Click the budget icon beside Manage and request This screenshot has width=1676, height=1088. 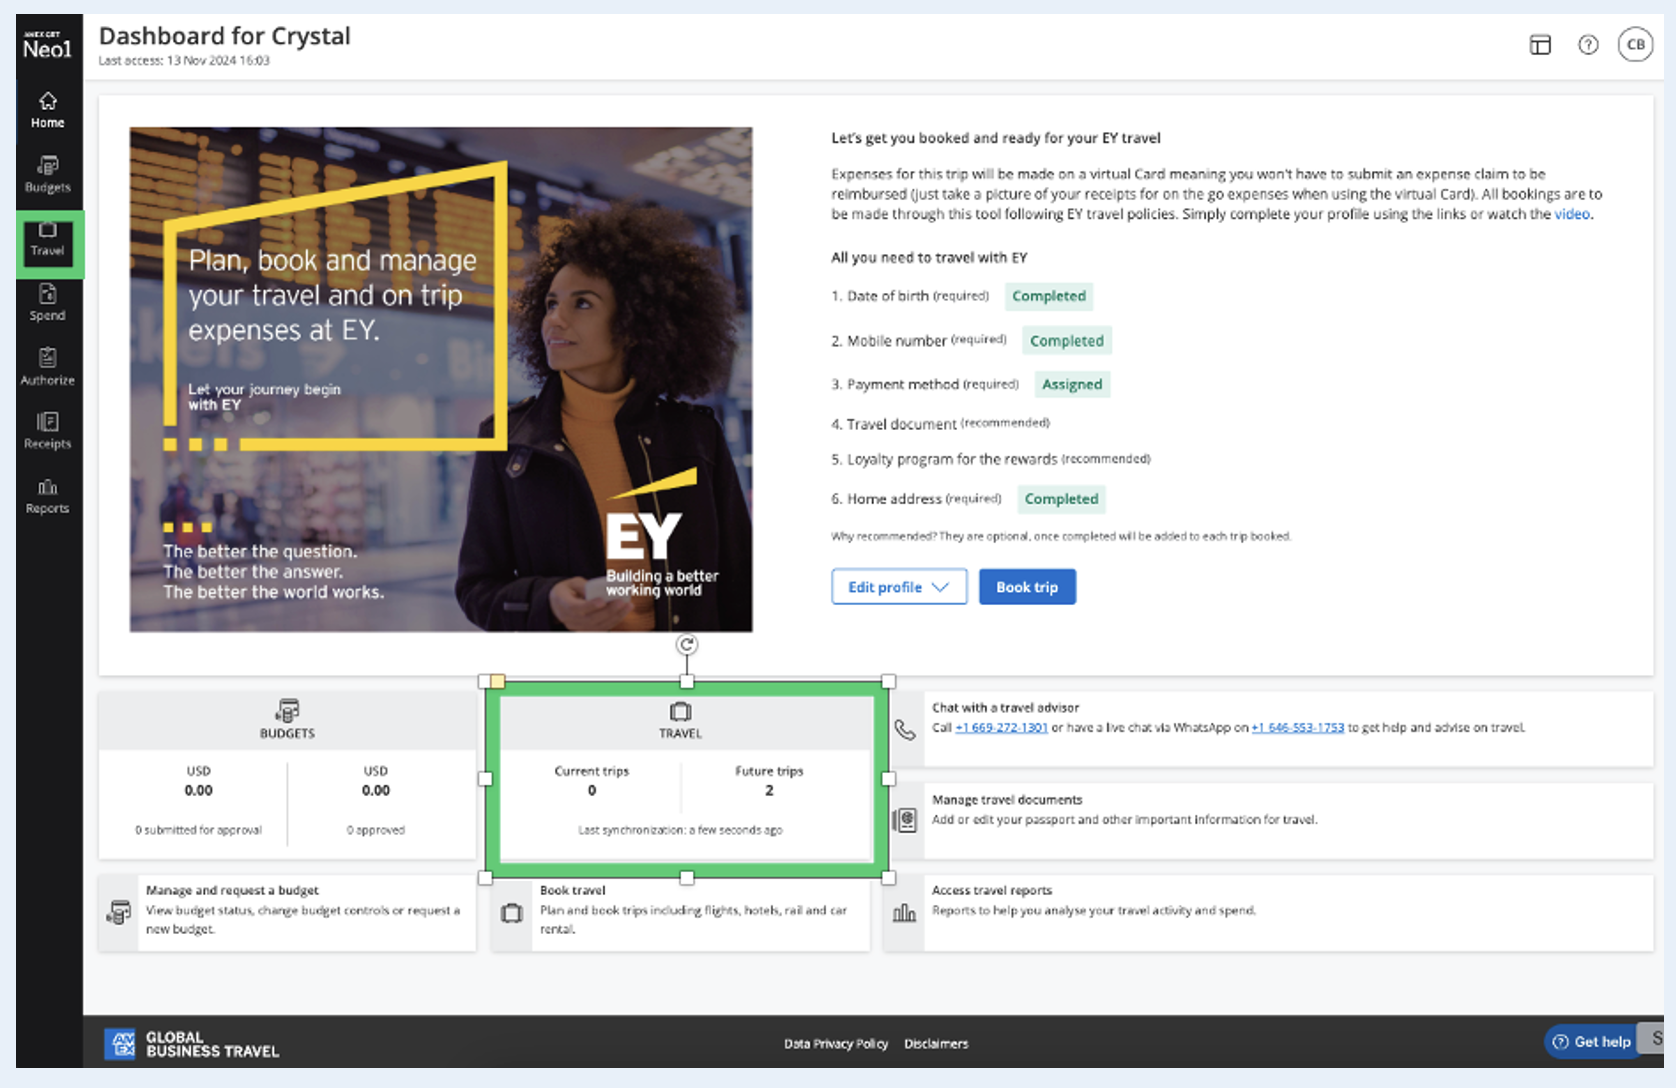(119, 912)
